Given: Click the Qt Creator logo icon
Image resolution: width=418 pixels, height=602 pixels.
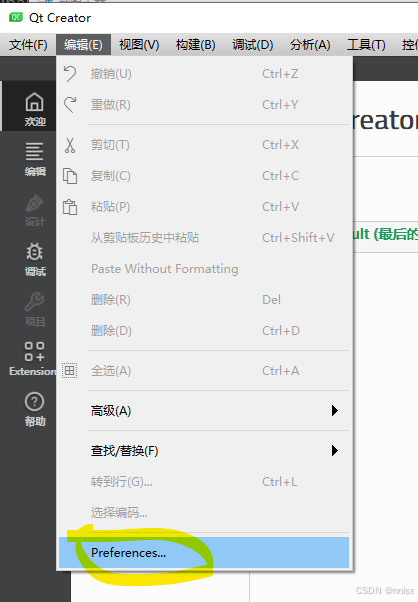Looking at the screenshot, I should [16, 17].
